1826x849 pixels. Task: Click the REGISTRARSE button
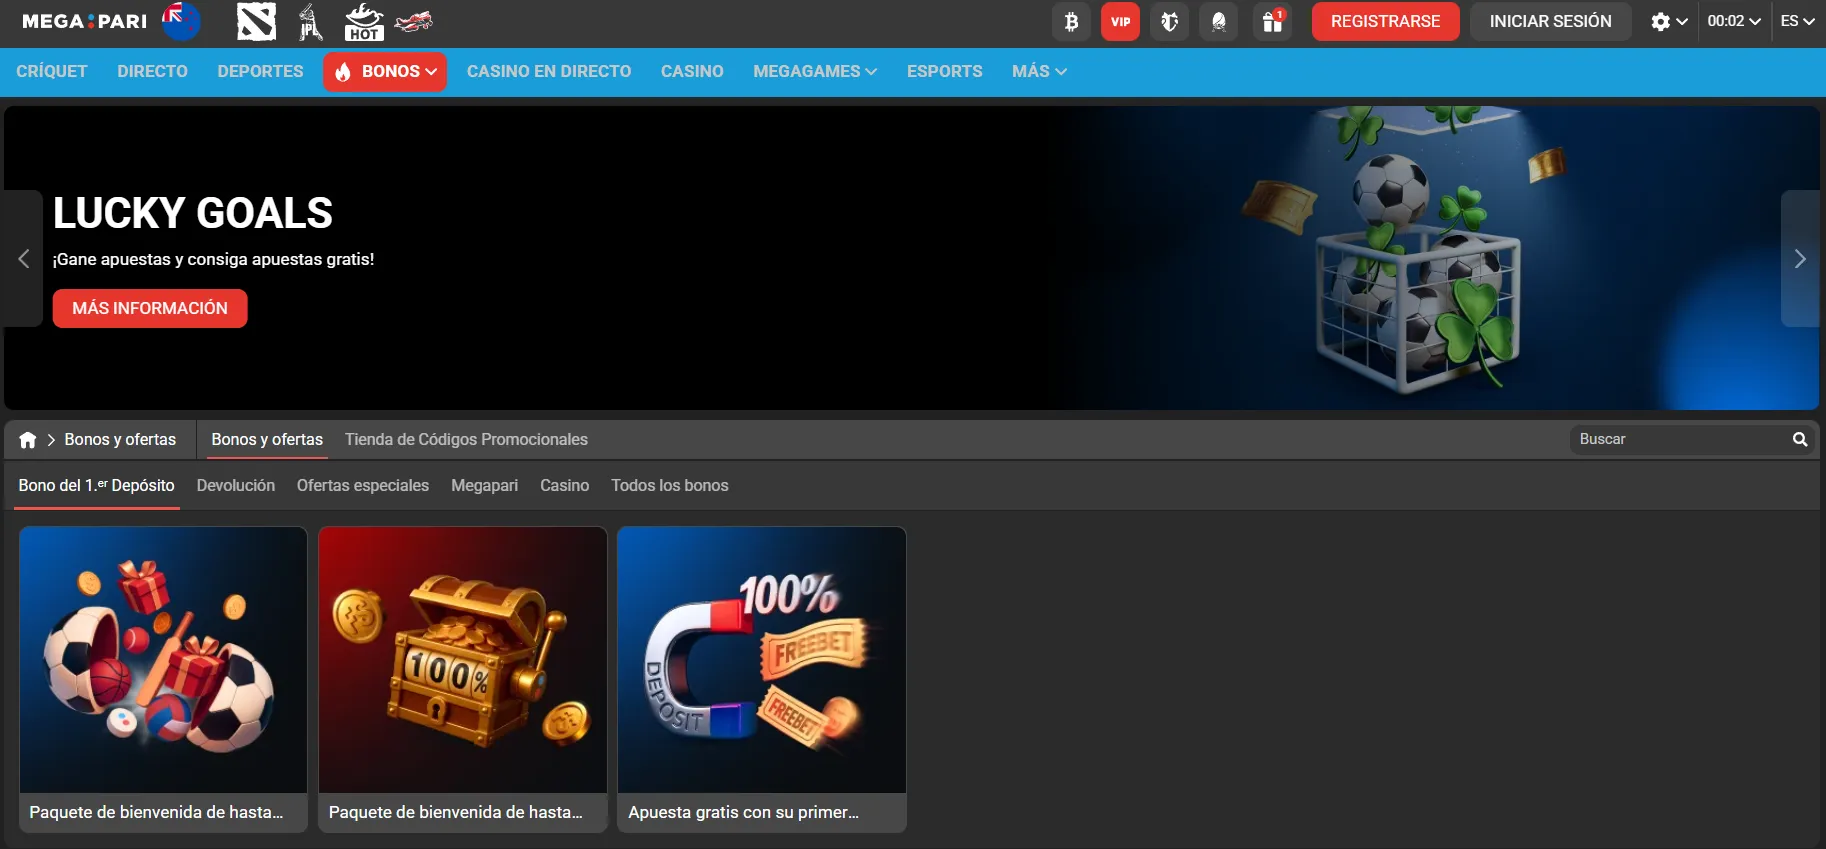pos(1385,21)
